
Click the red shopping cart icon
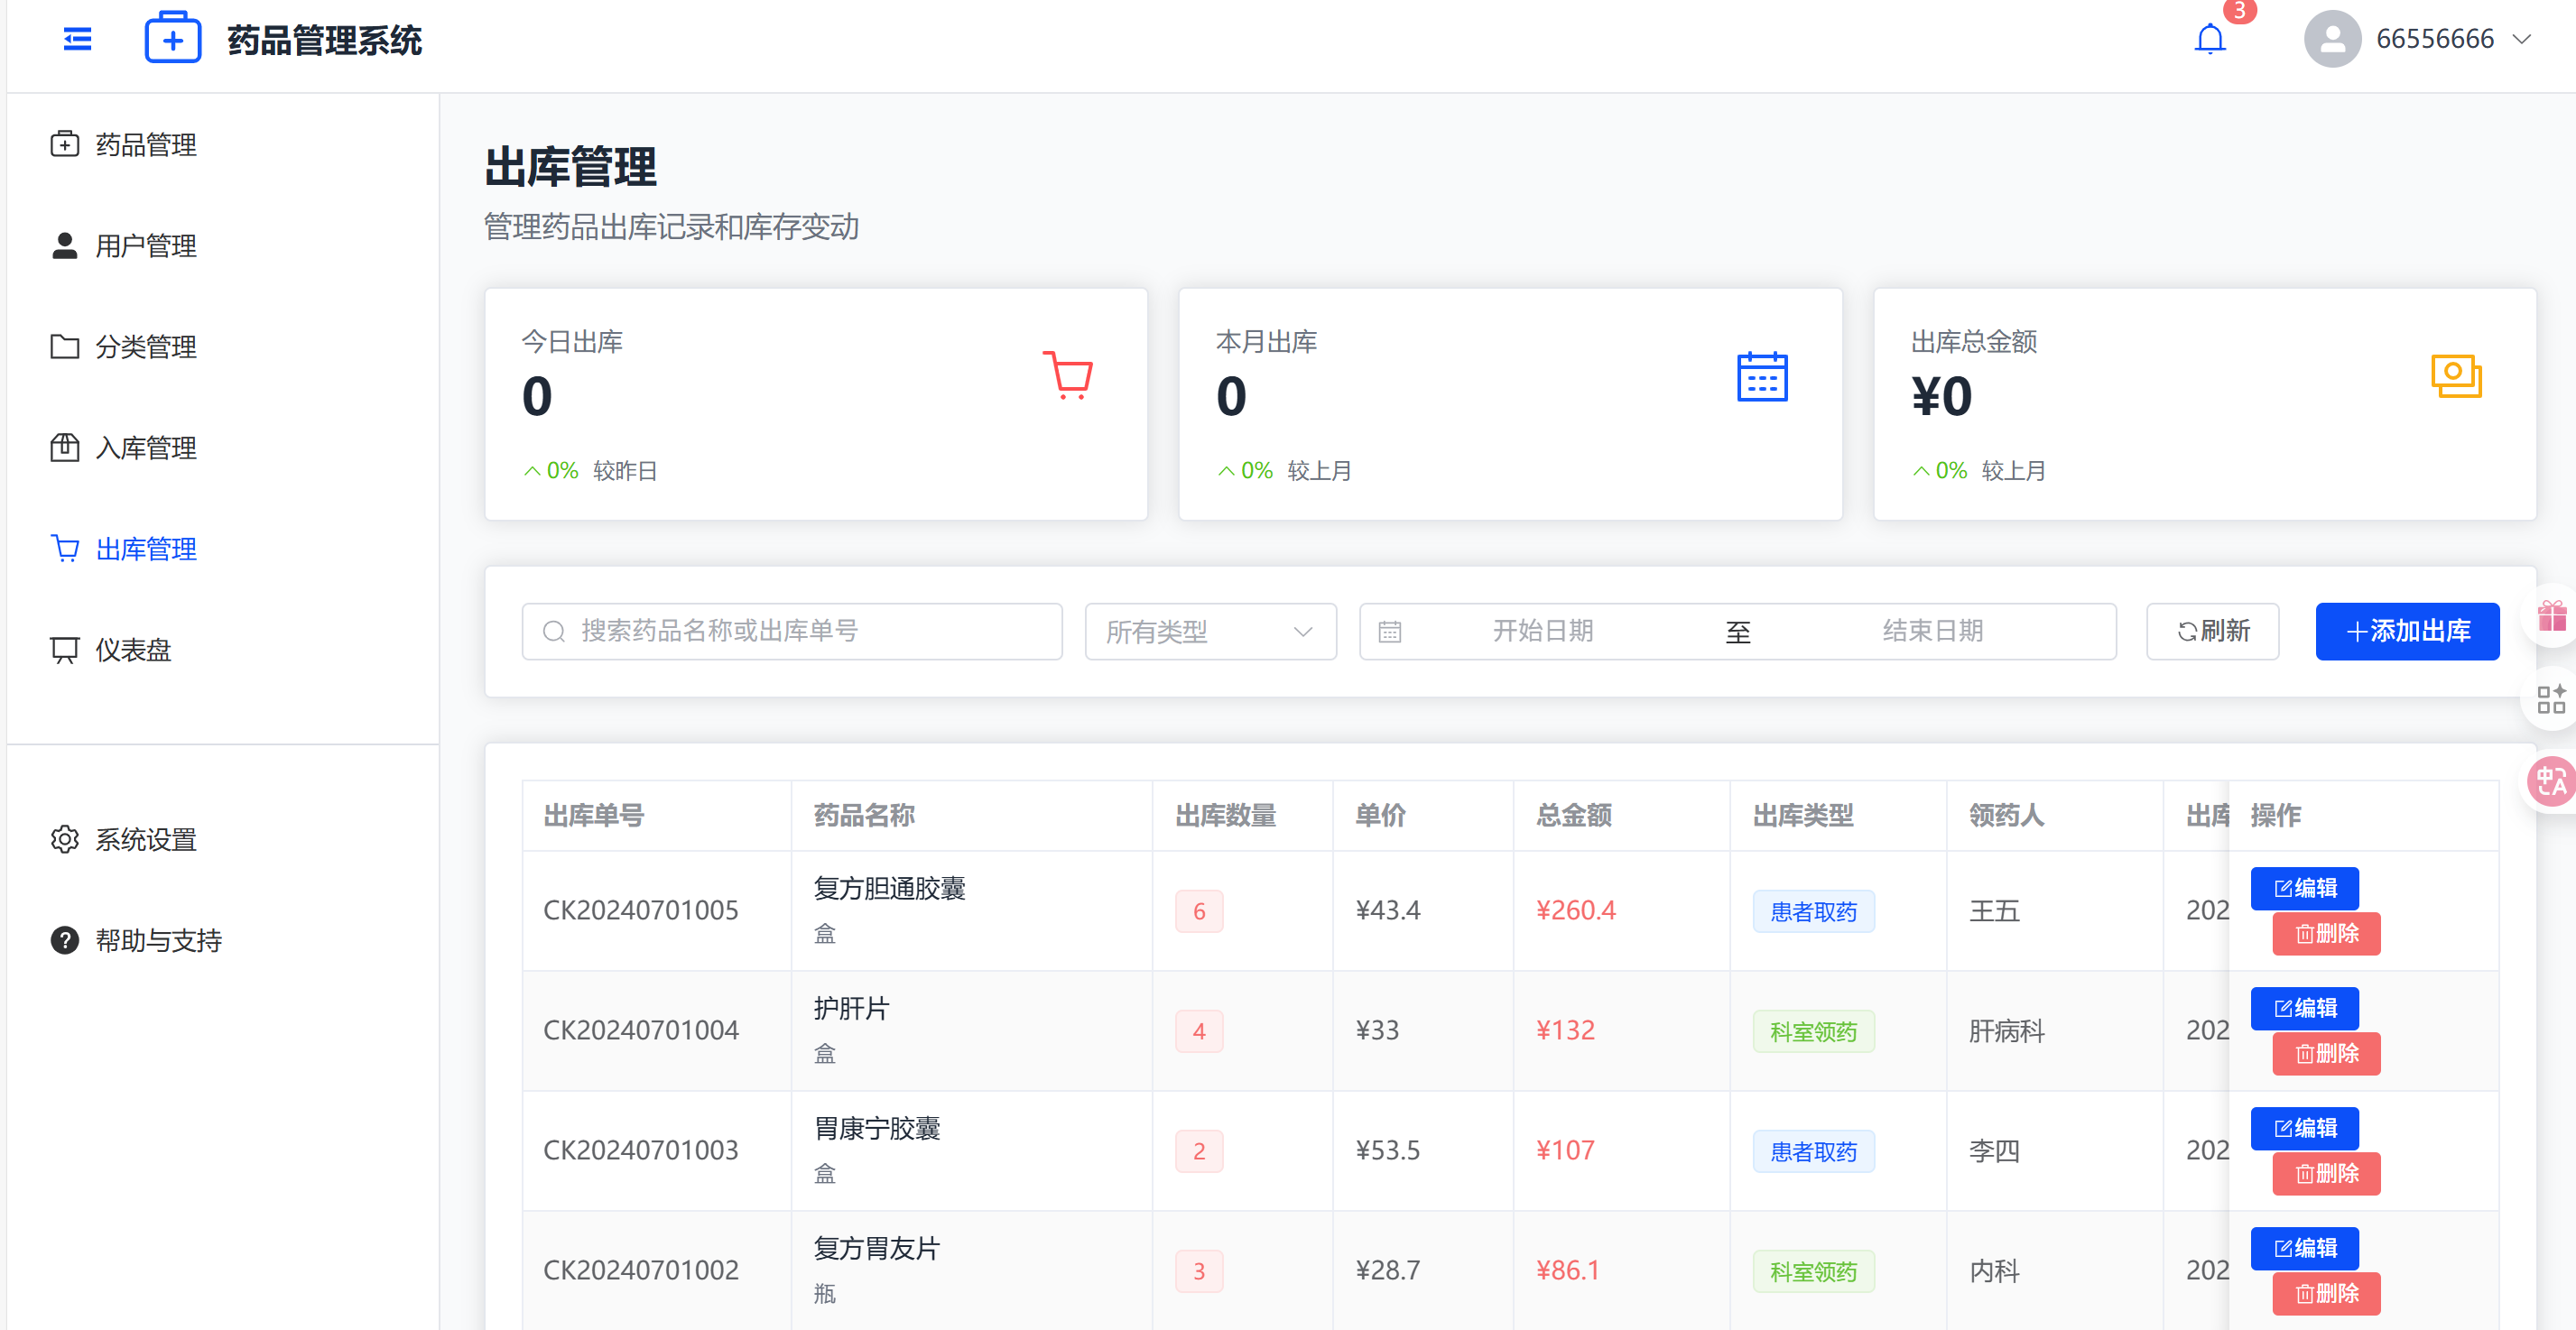[x=1067, y=375]
